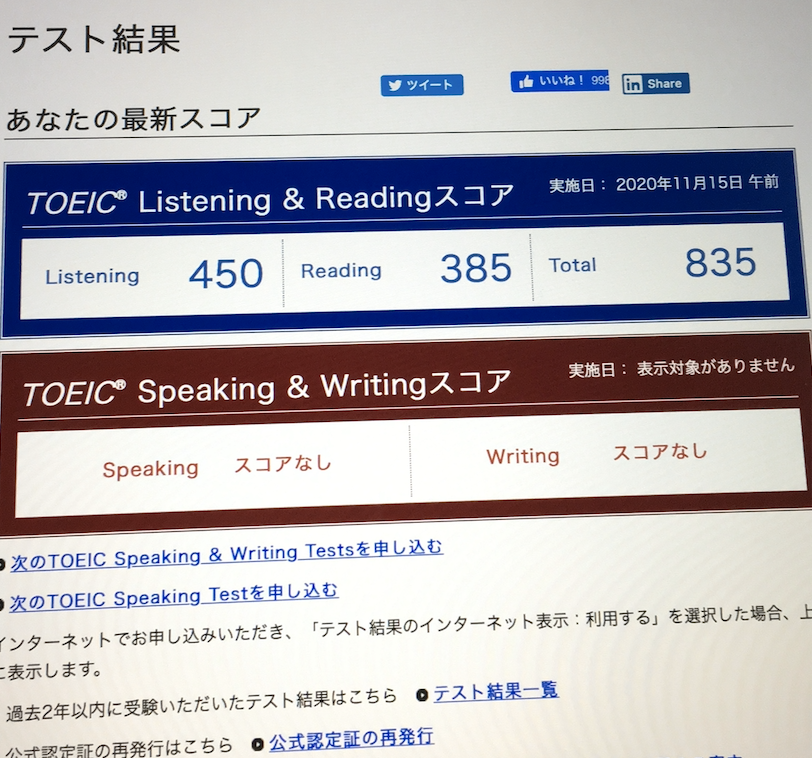Click the 'Writing' label

pyautogui.click(x=523, y=456)
